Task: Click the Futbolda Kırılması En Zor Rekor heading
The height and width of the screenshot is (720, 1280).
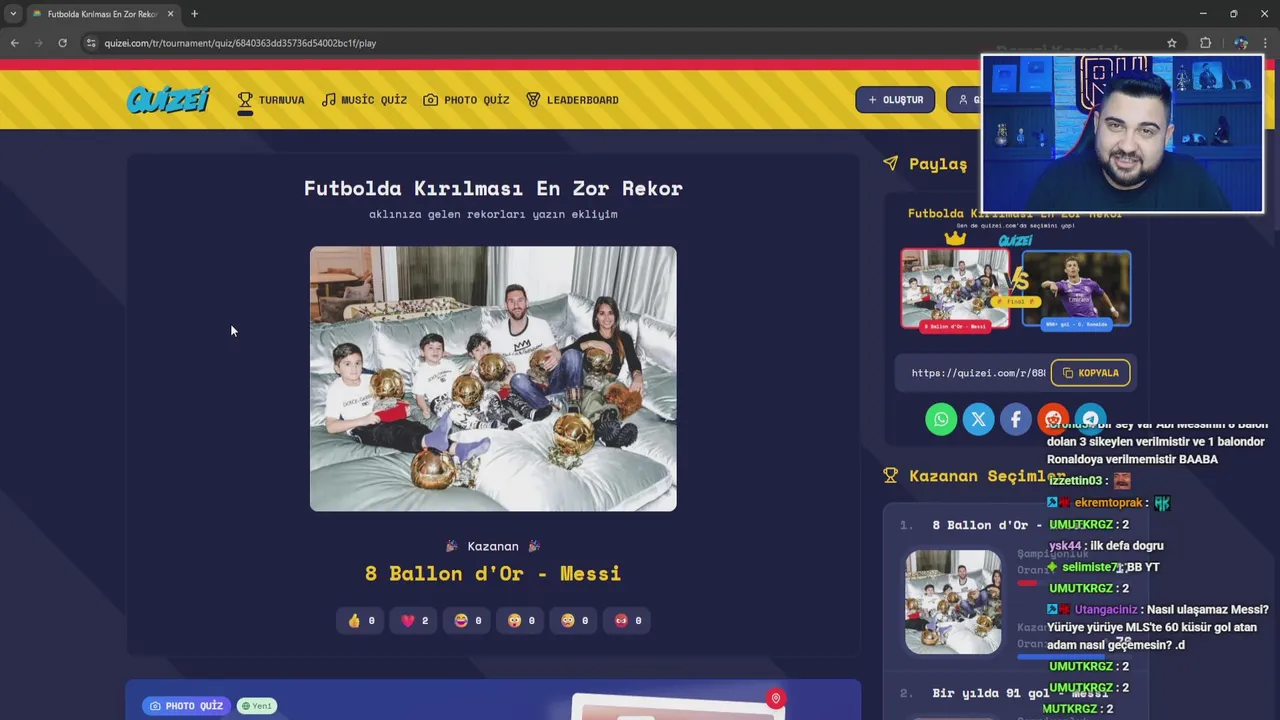Action: point(493,188)
